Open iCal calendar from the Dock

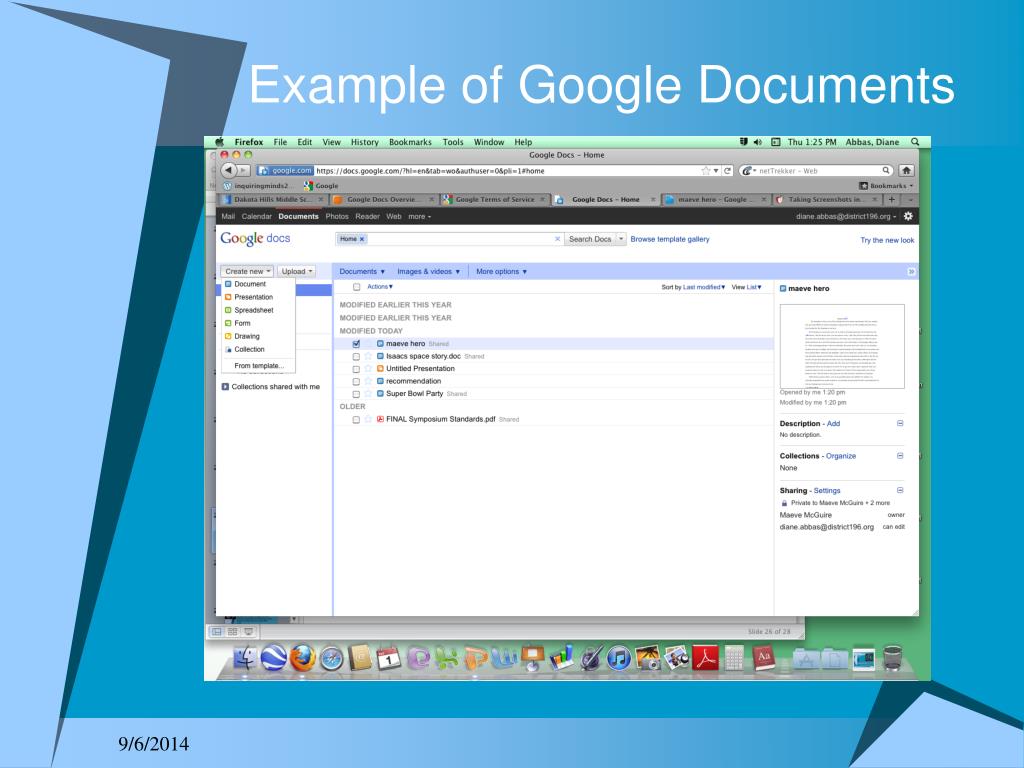pyautogui.click(x=388, y=658)
